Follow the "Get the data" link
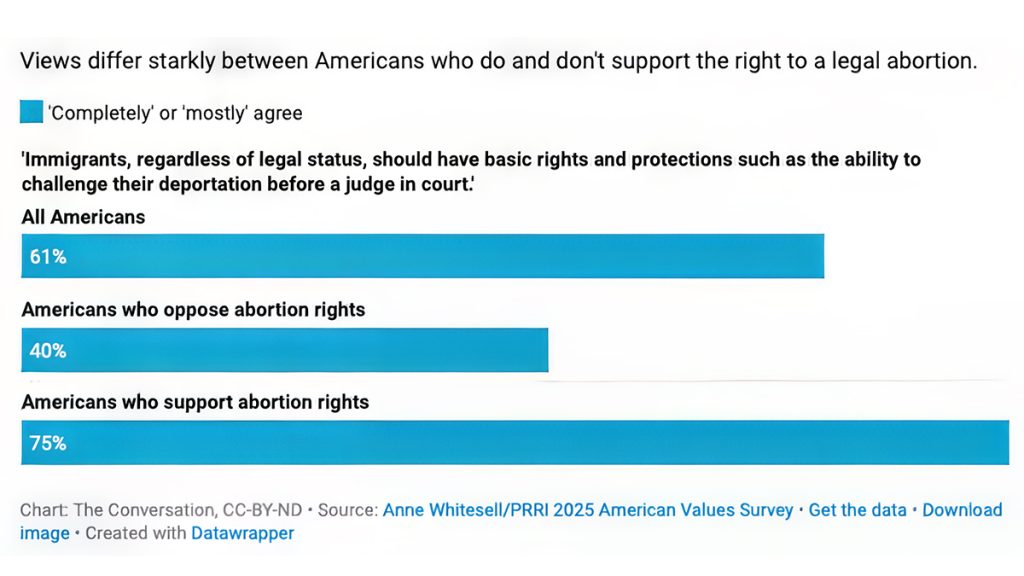 click(857, 510)
